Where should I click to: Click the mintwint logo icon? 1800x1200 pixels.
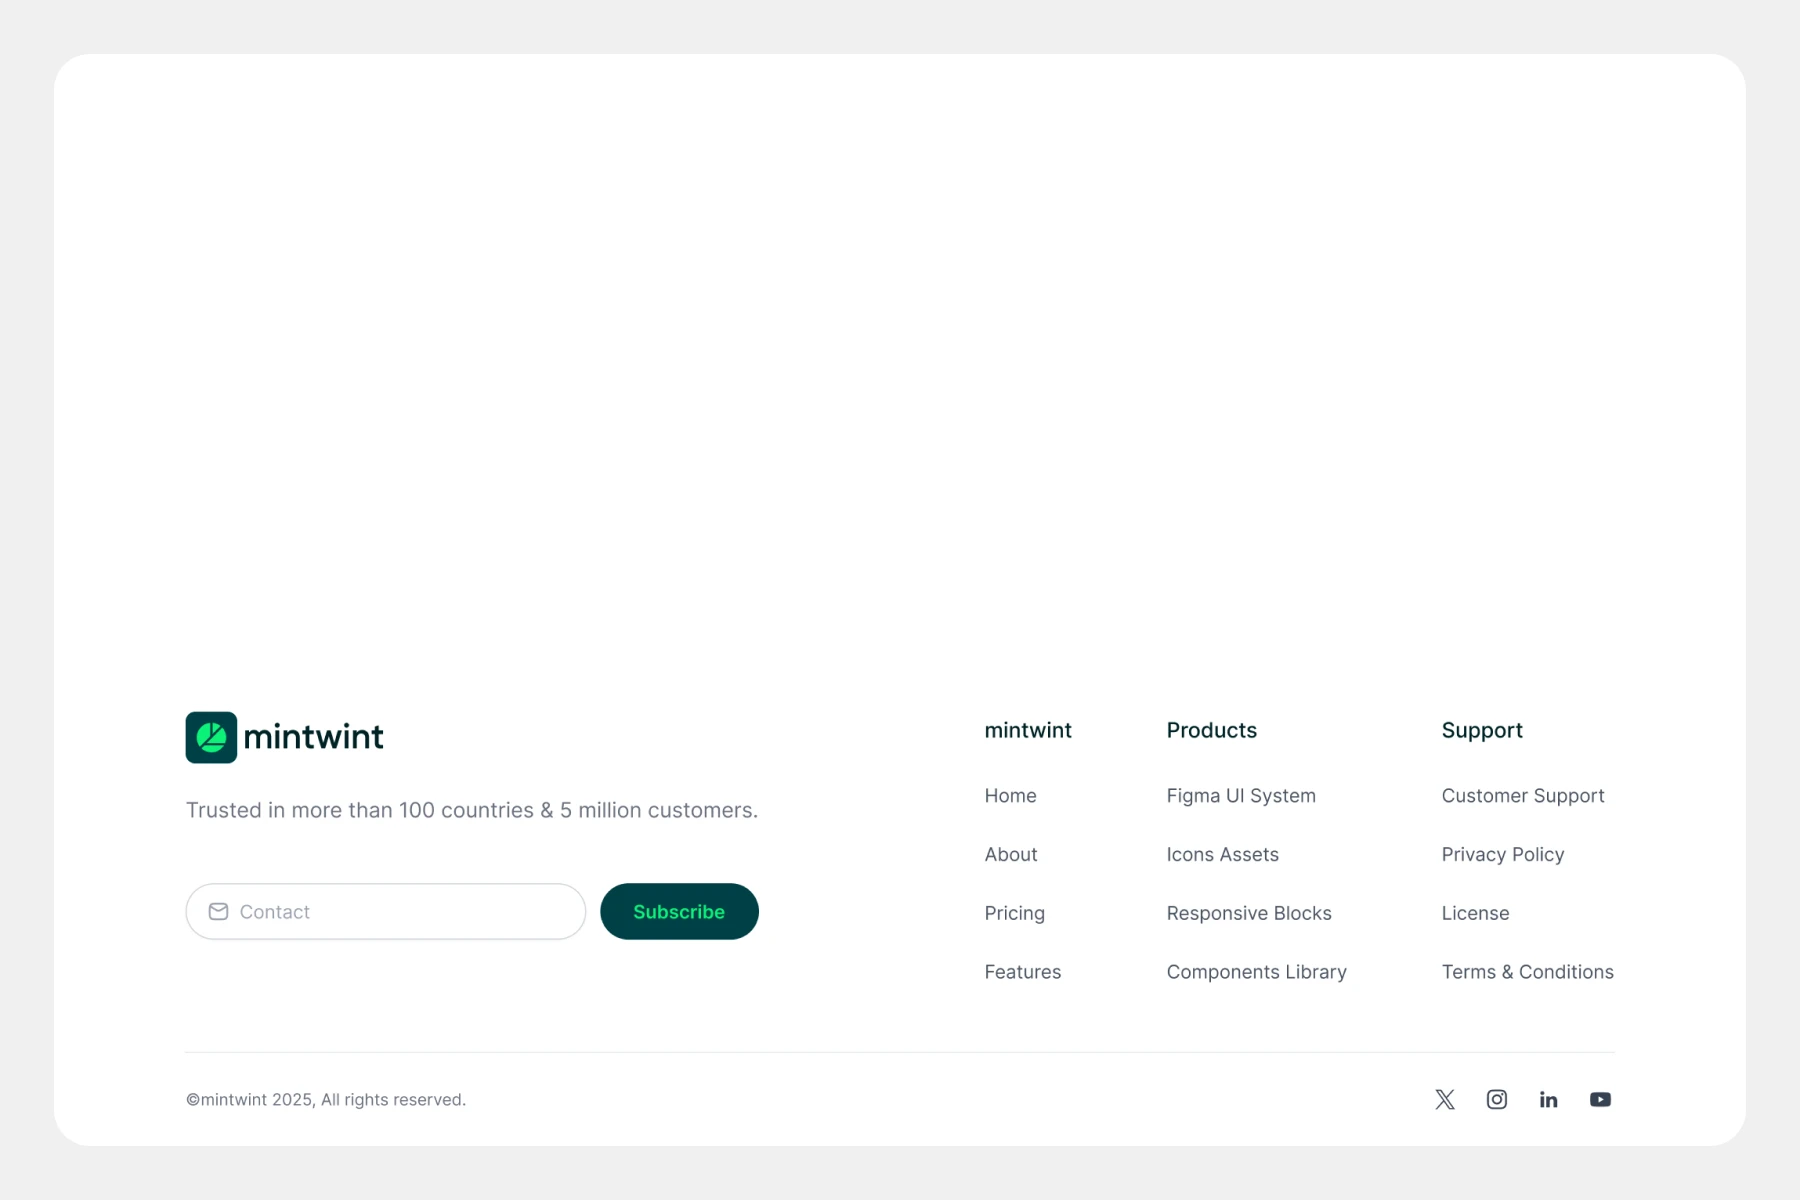click(211, 737)
